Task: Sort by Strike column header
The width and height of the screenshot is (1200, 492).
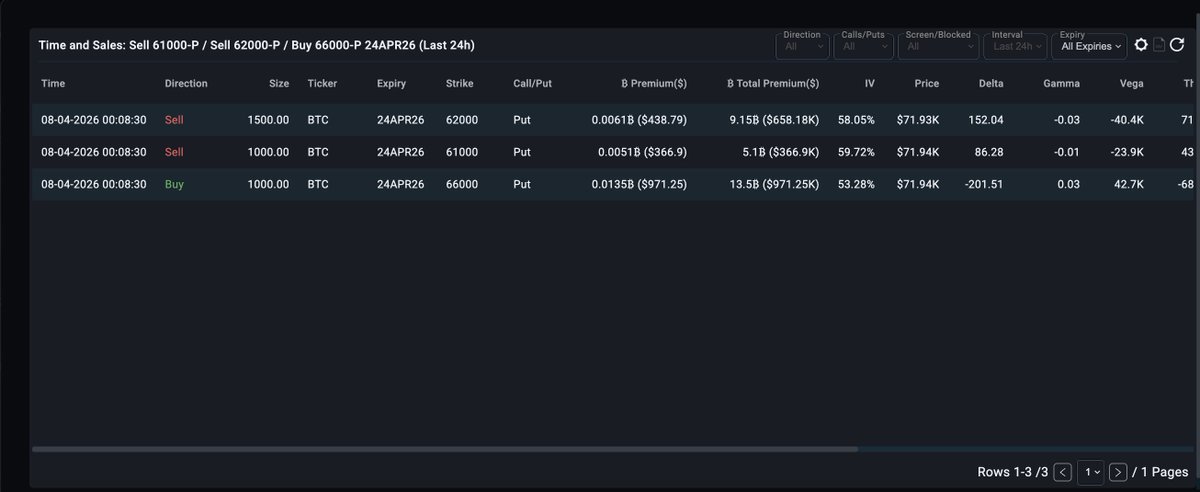Action: tap(460, 83)
